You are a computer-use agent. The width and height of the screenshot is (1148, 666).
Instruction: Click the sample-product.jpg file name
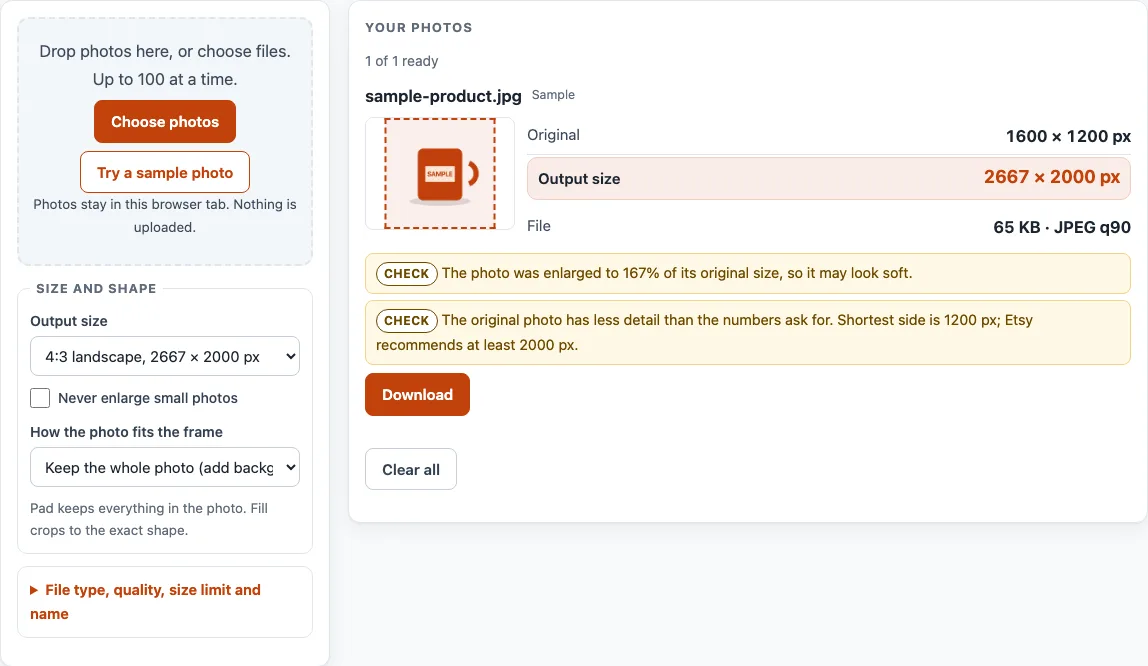[x=443, y=96]
